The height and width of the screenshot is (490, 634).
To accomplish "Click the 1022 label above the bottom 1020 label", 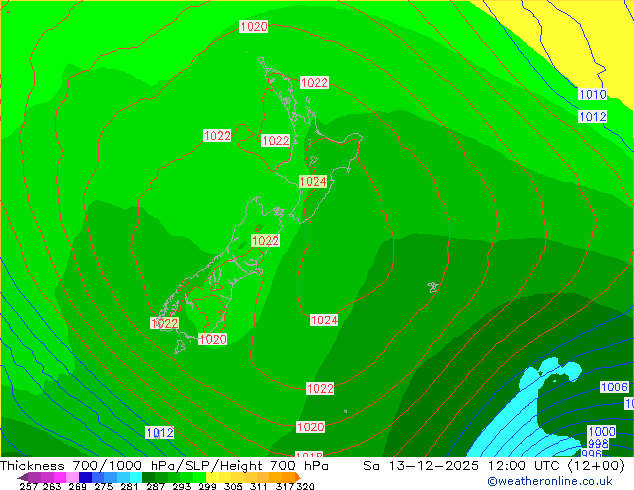I will coord(320,389).
